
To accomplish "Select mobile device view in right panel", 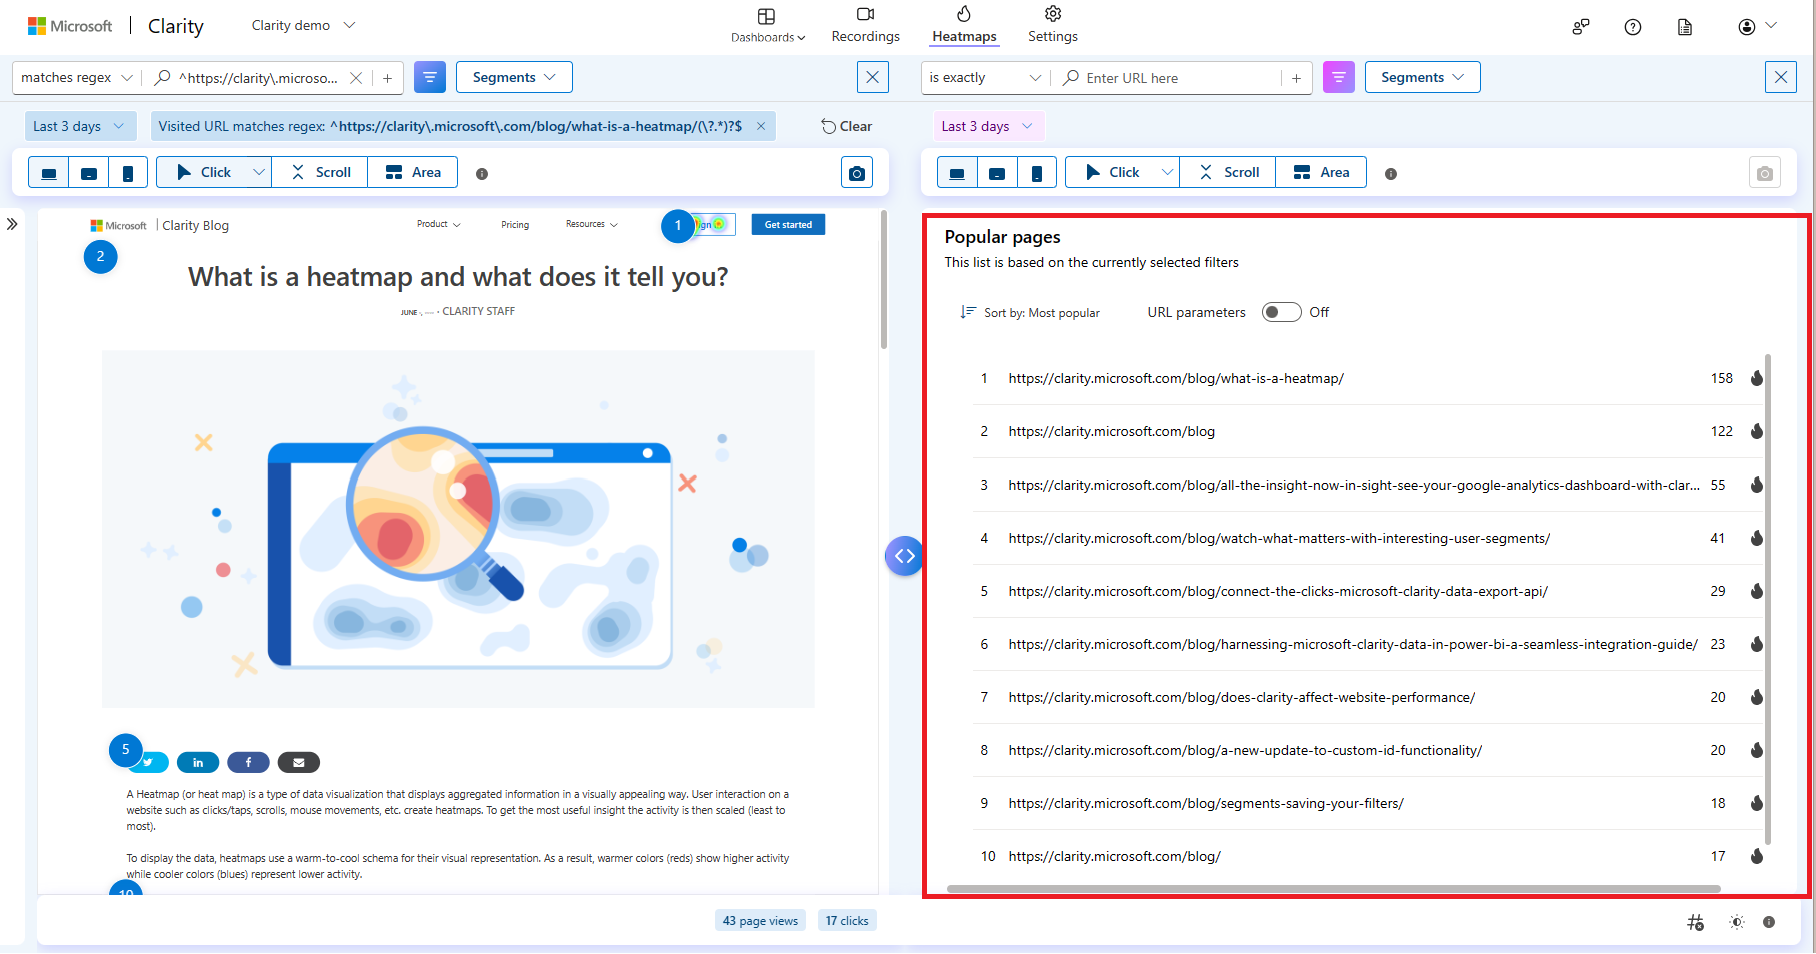I will (x=1037, y=173).
